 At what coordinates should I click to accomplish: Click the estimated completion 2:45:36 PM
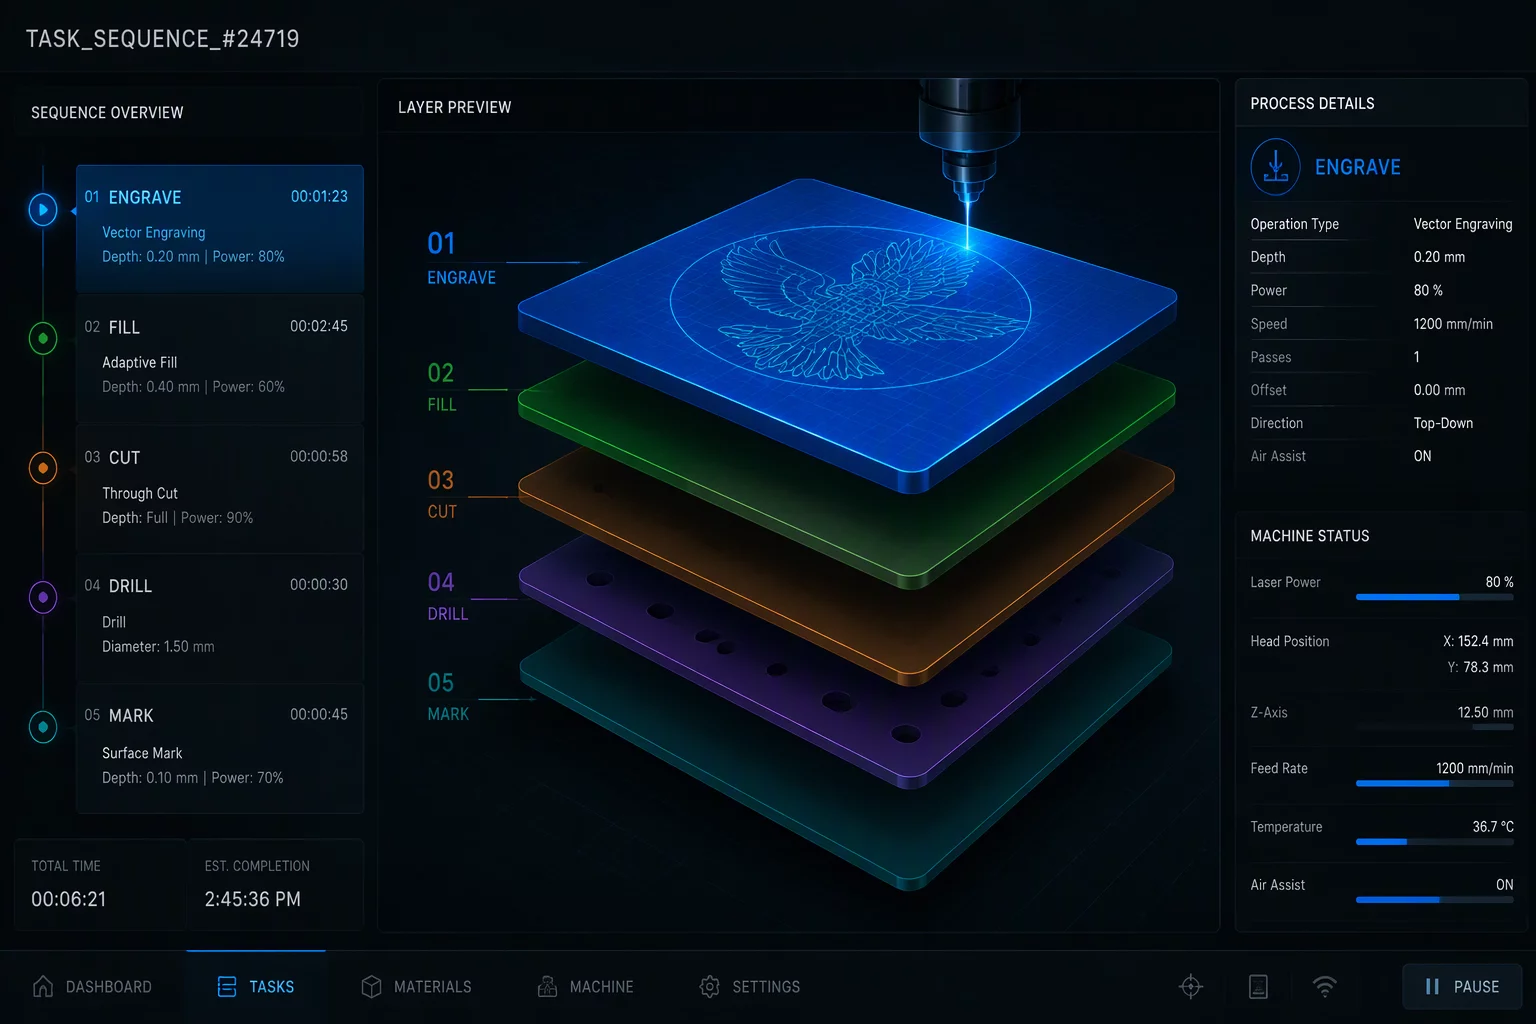(252, 899)
